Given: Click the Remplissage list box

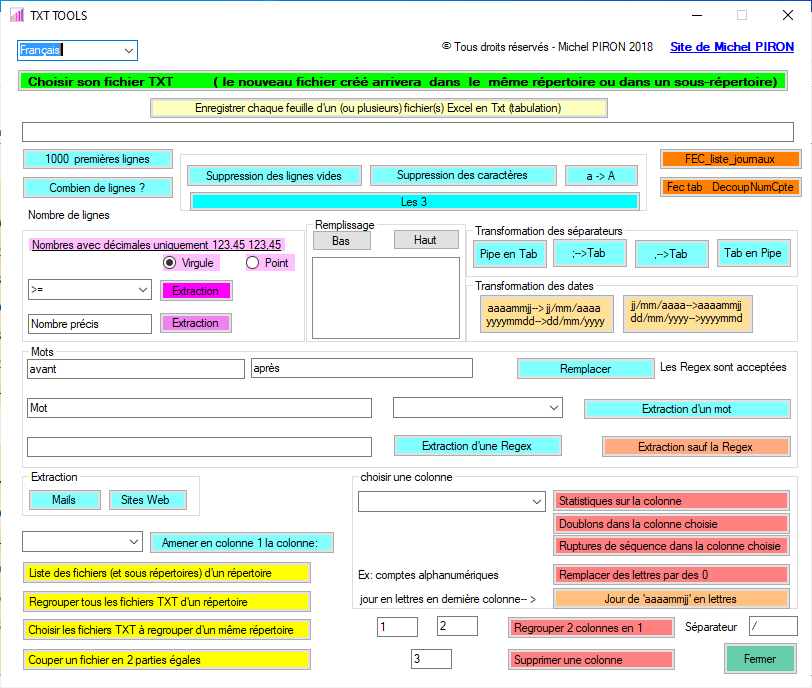Looking at the screenshot, I should tap(386, 298).
